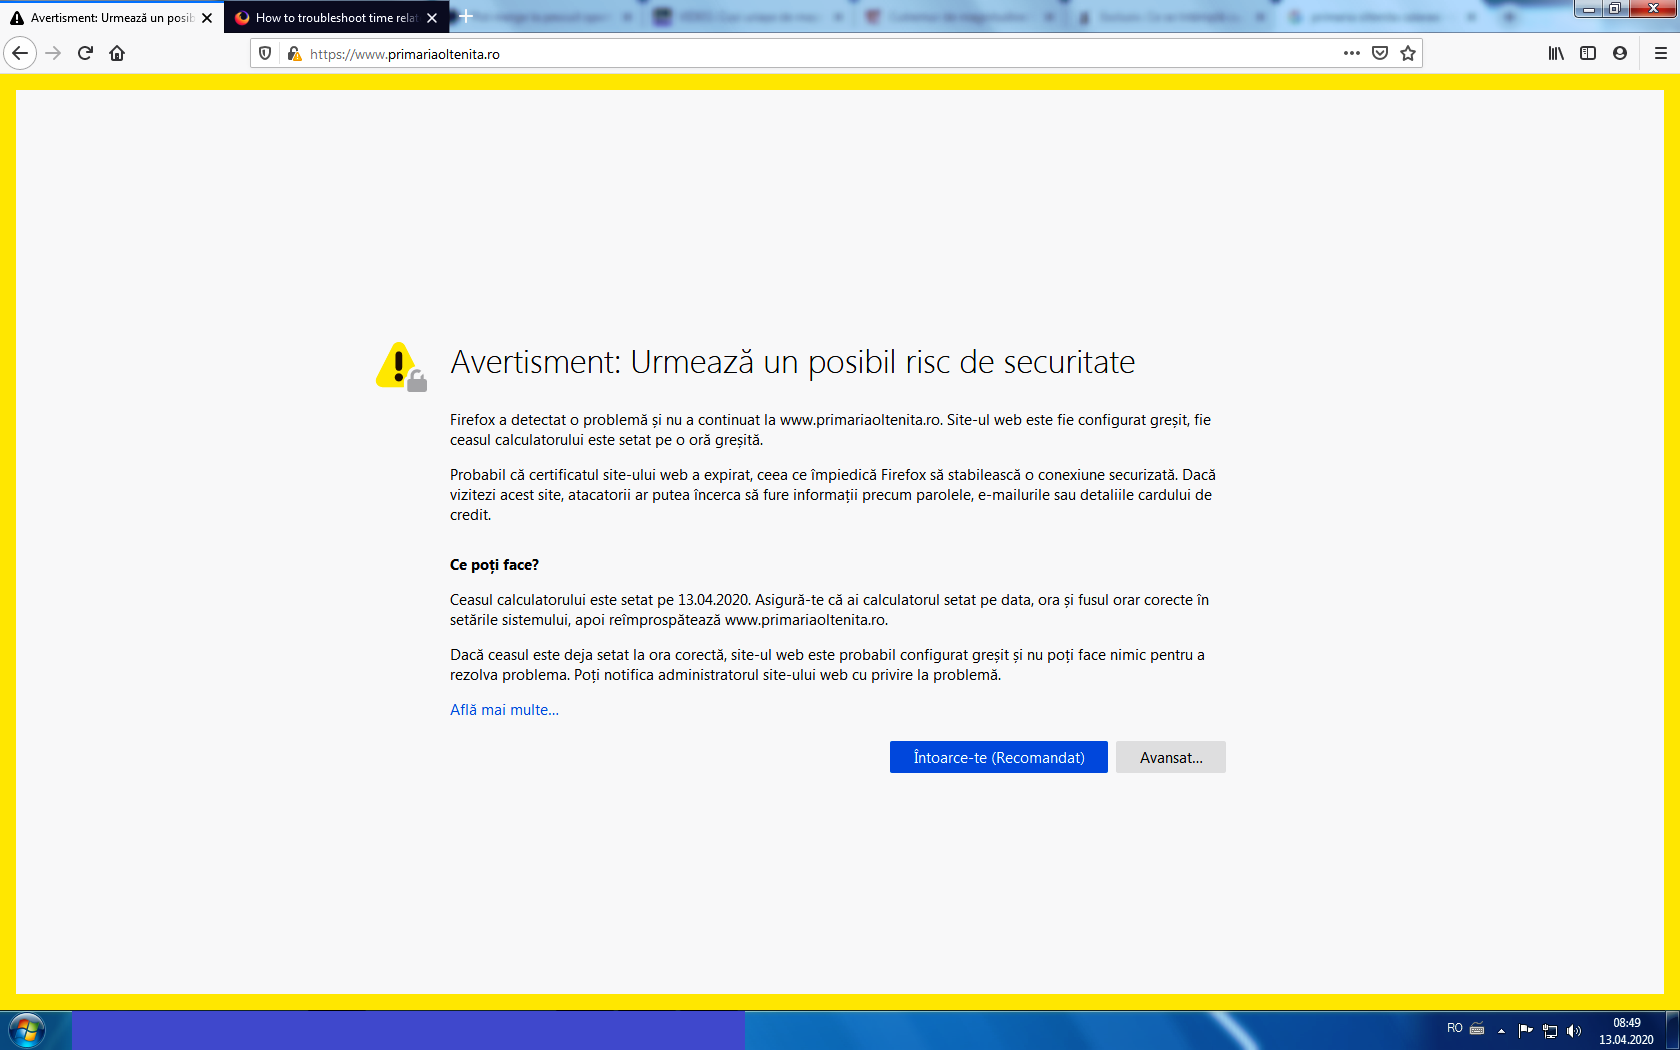
Task: Open the Windows Start menu
Action: (x=27, y=1030)
